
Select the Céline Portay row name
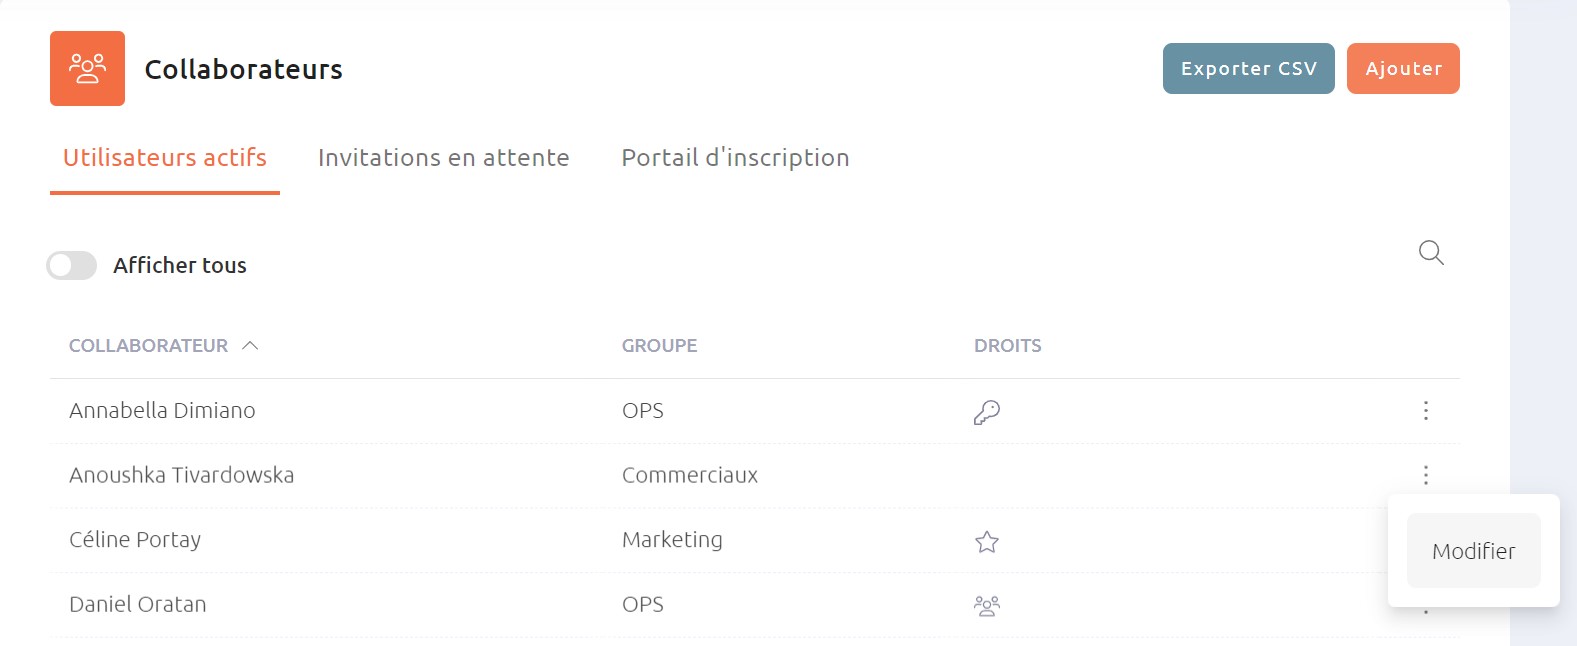[x=135, y=540]
